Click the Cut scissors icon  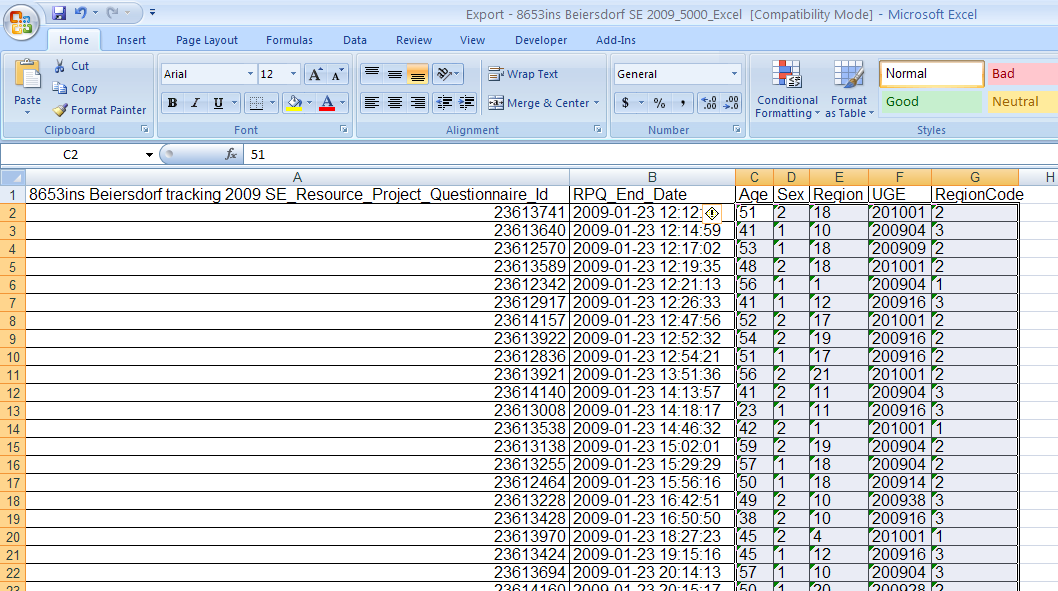[60, 66]
